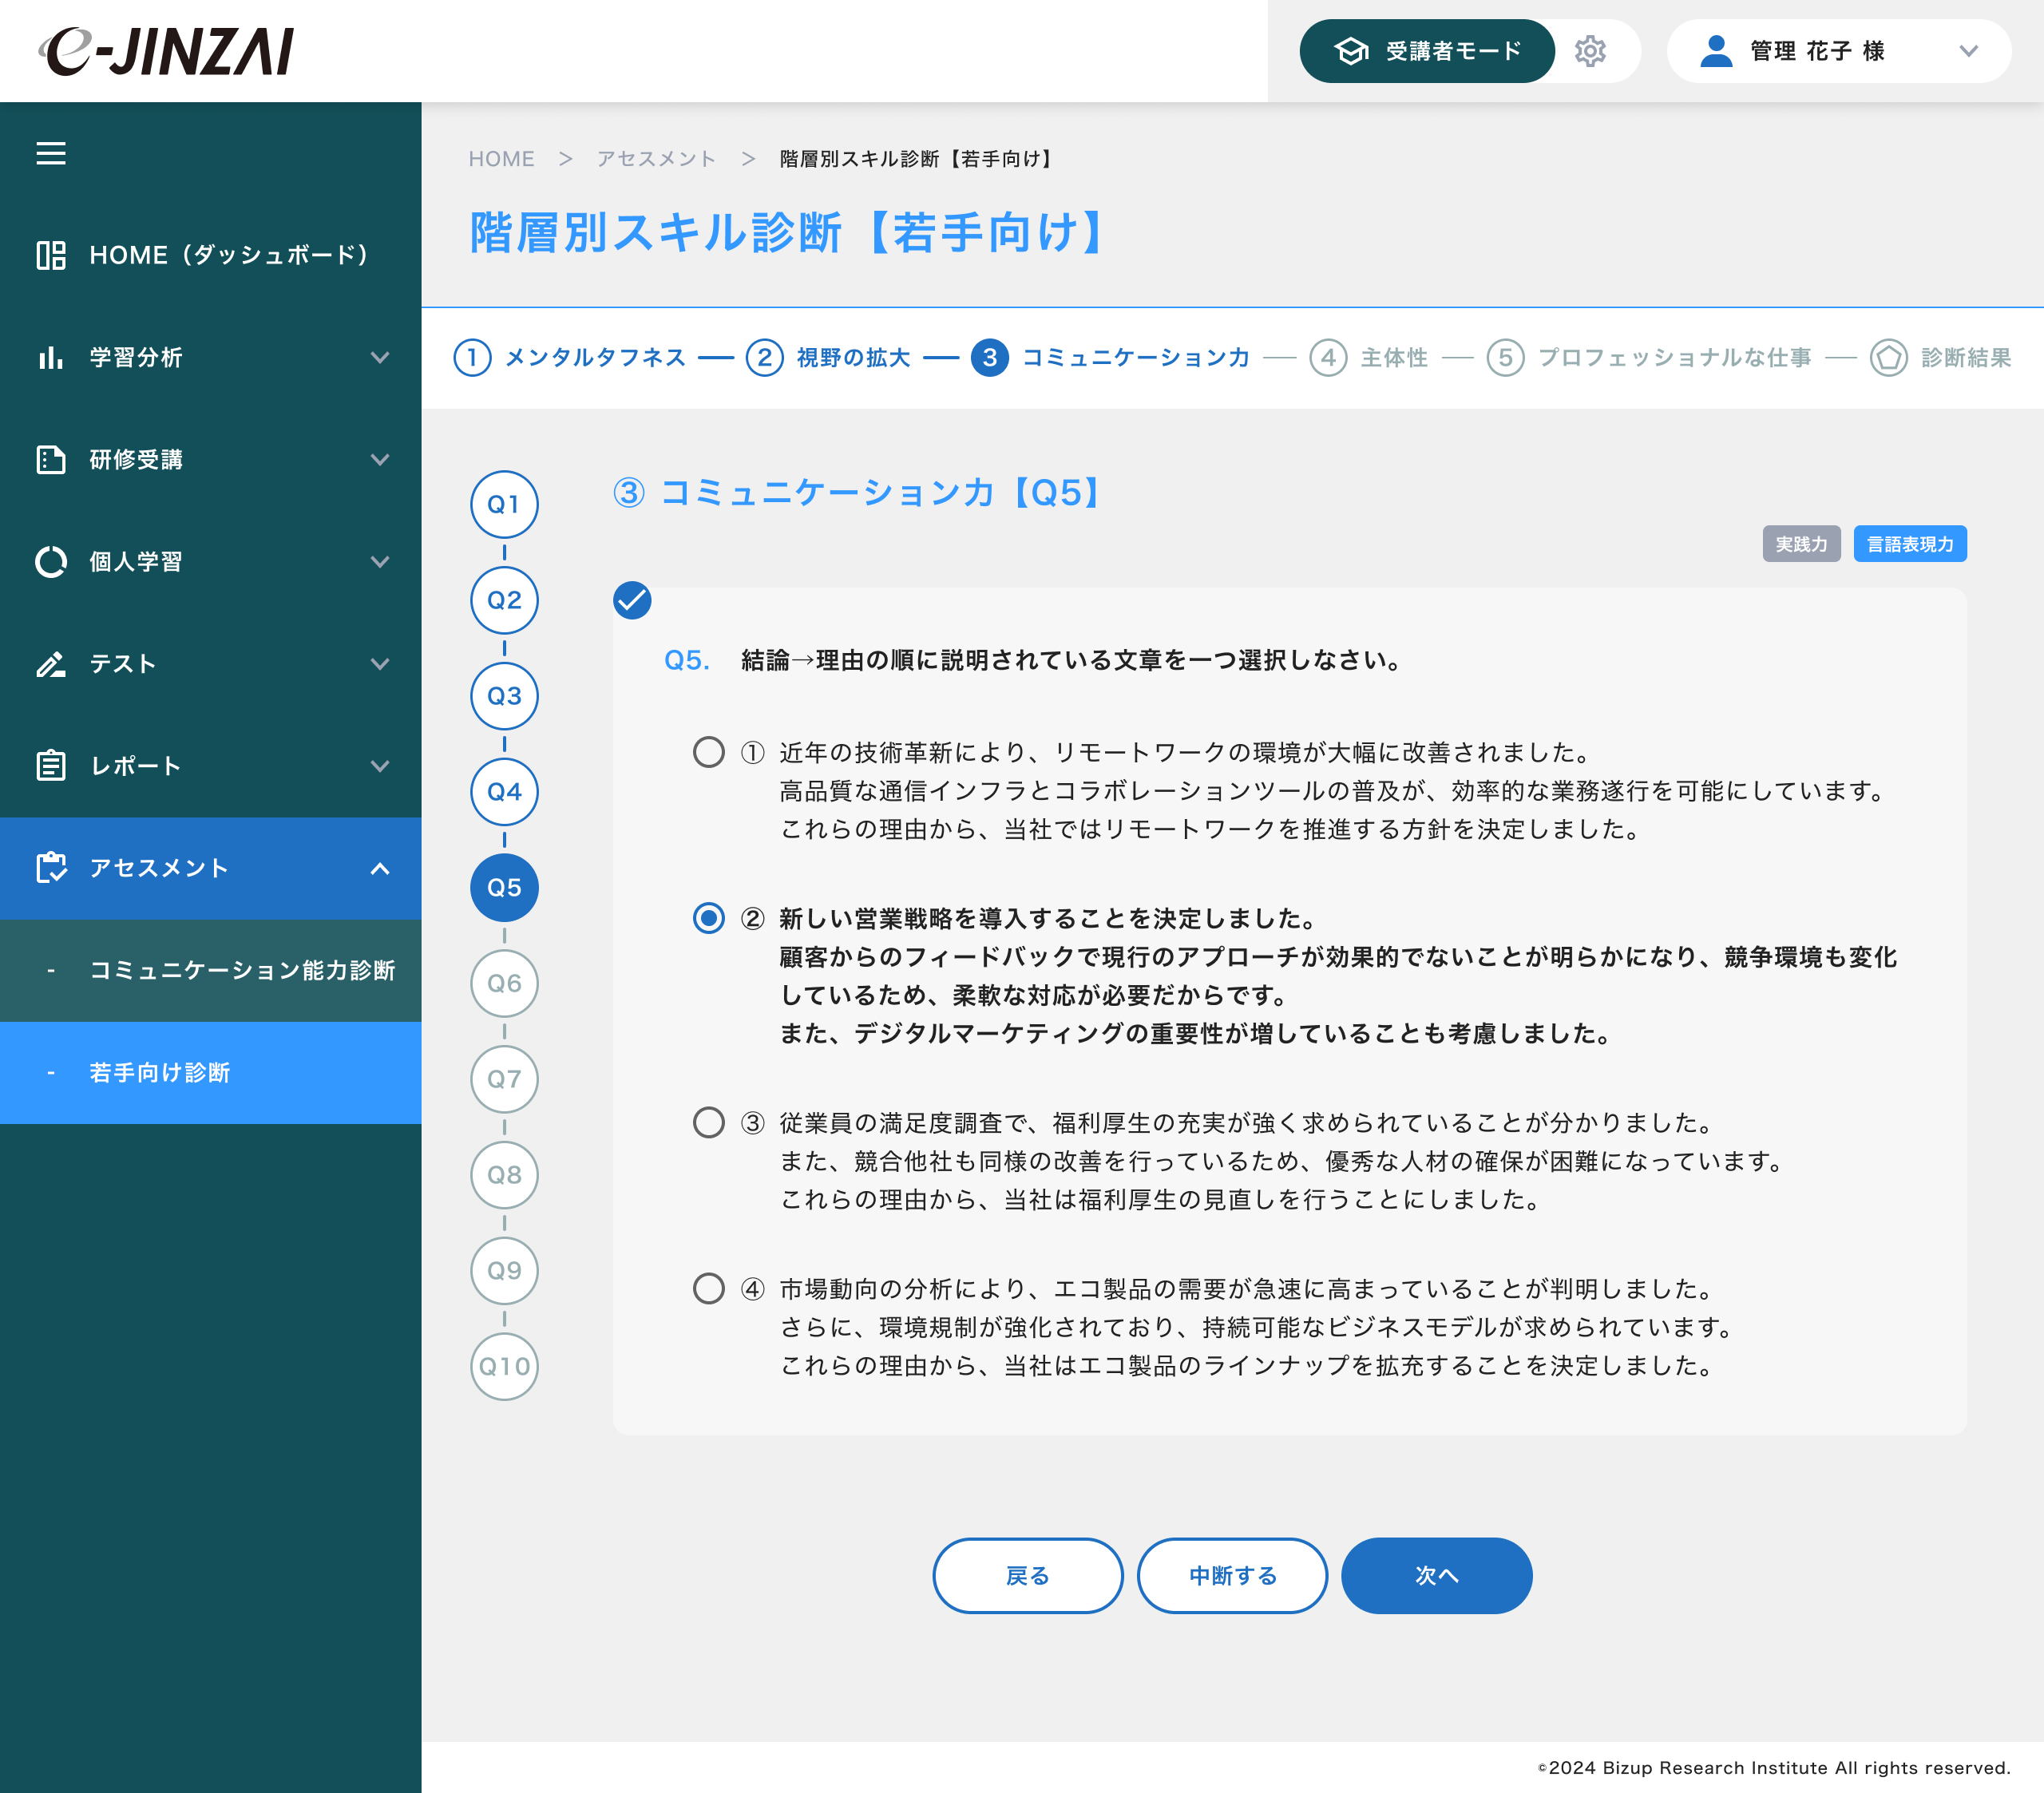
Task: Click the HOME dashboard icon in sidebar
Action: pos(51,255)
